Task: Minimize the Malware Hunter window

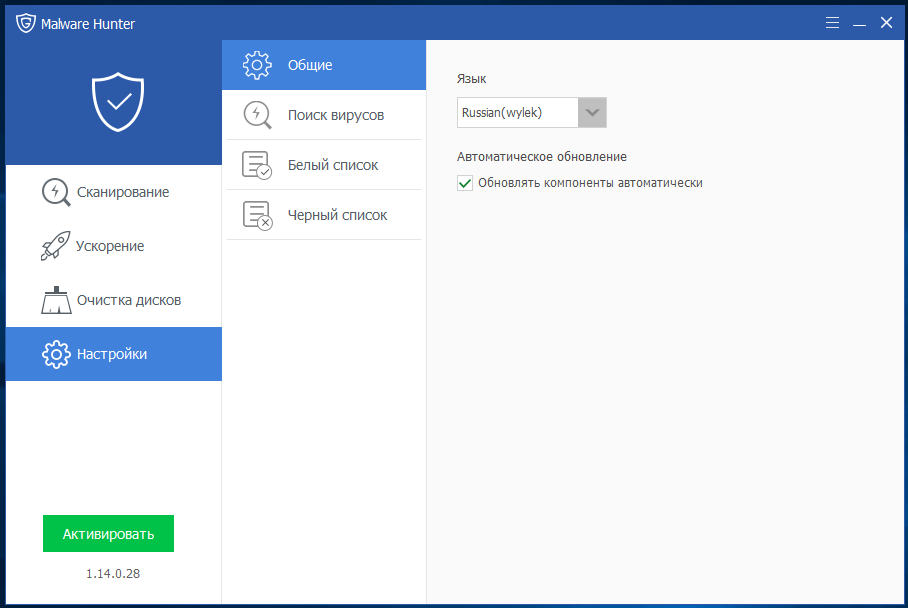Action: [859, 23]
